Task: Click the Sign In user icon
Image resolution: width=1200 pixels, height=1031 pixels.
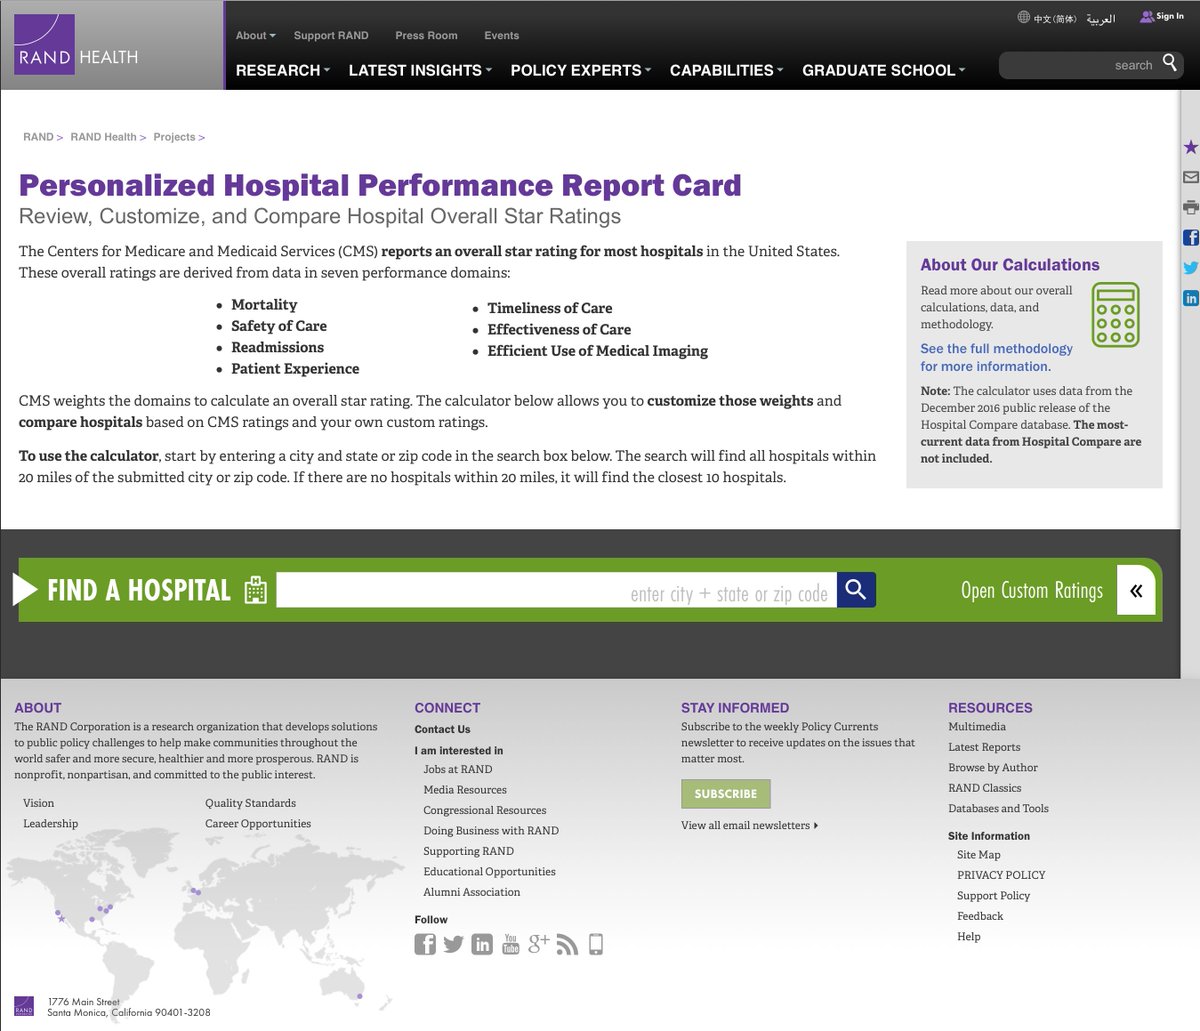Action: click(x=1146, y=17)
